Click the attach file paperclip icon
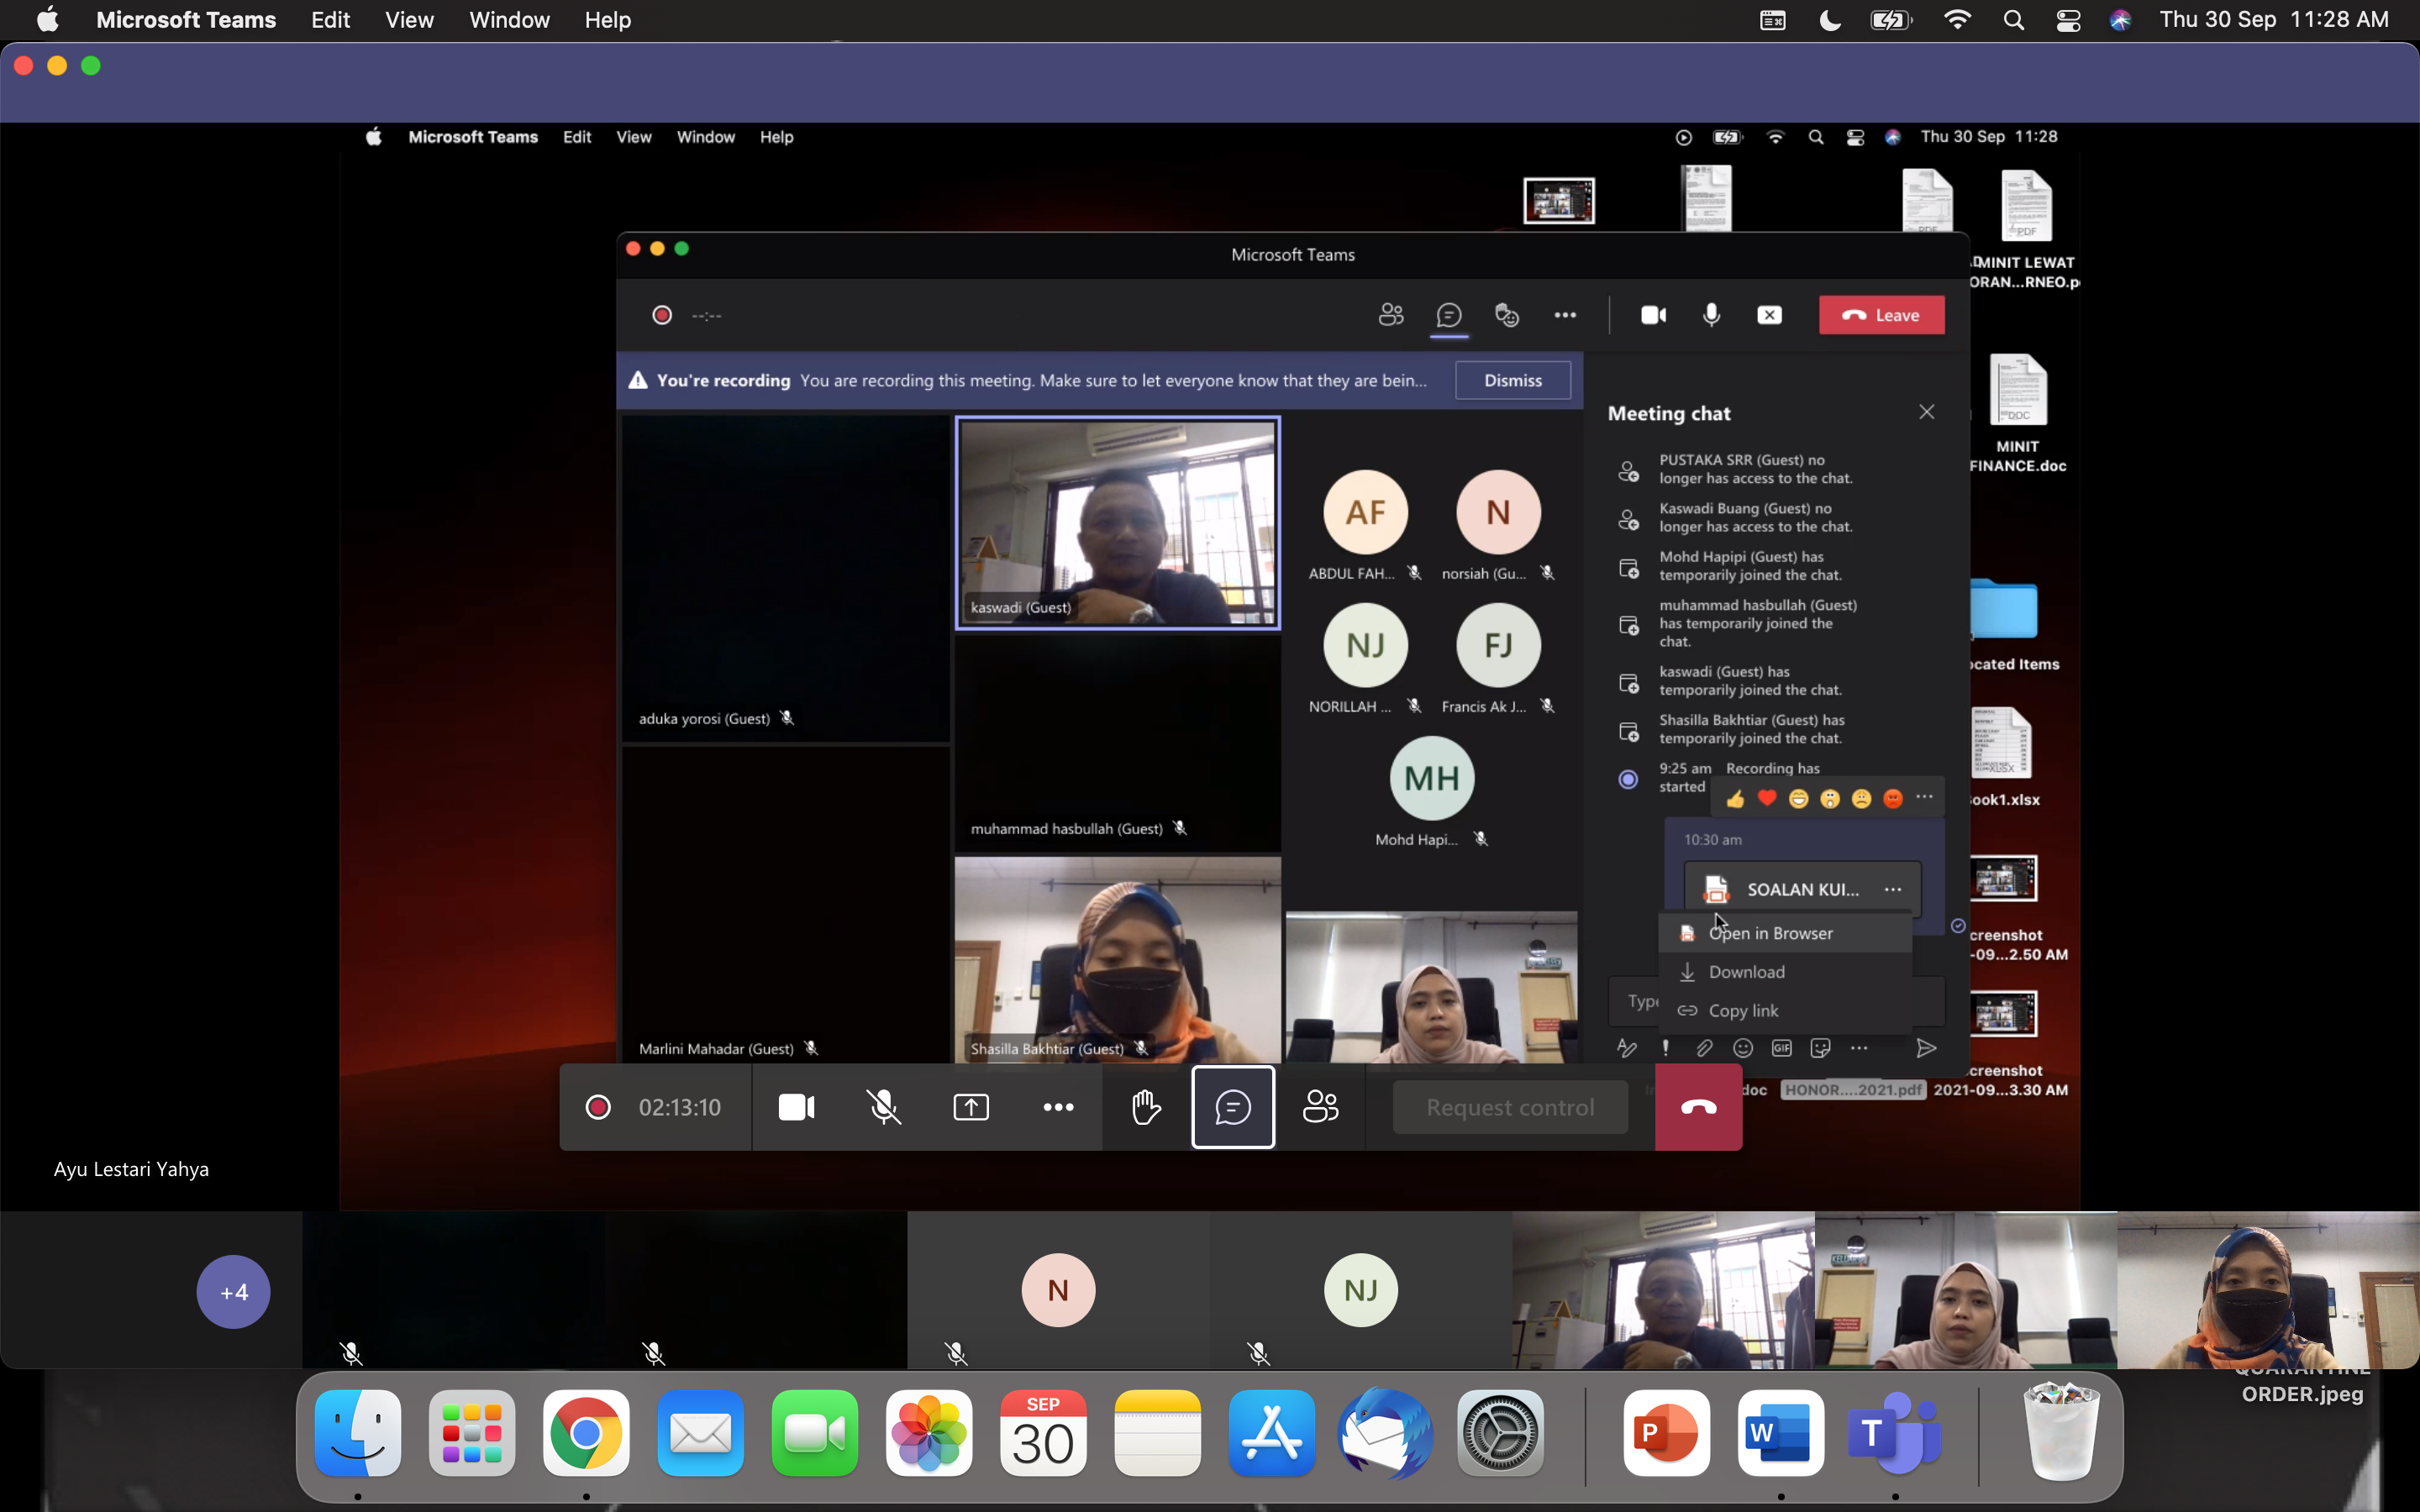Image resolution: width=2420 pixels, height=1512 pixels. (x=1703, y=1048)
